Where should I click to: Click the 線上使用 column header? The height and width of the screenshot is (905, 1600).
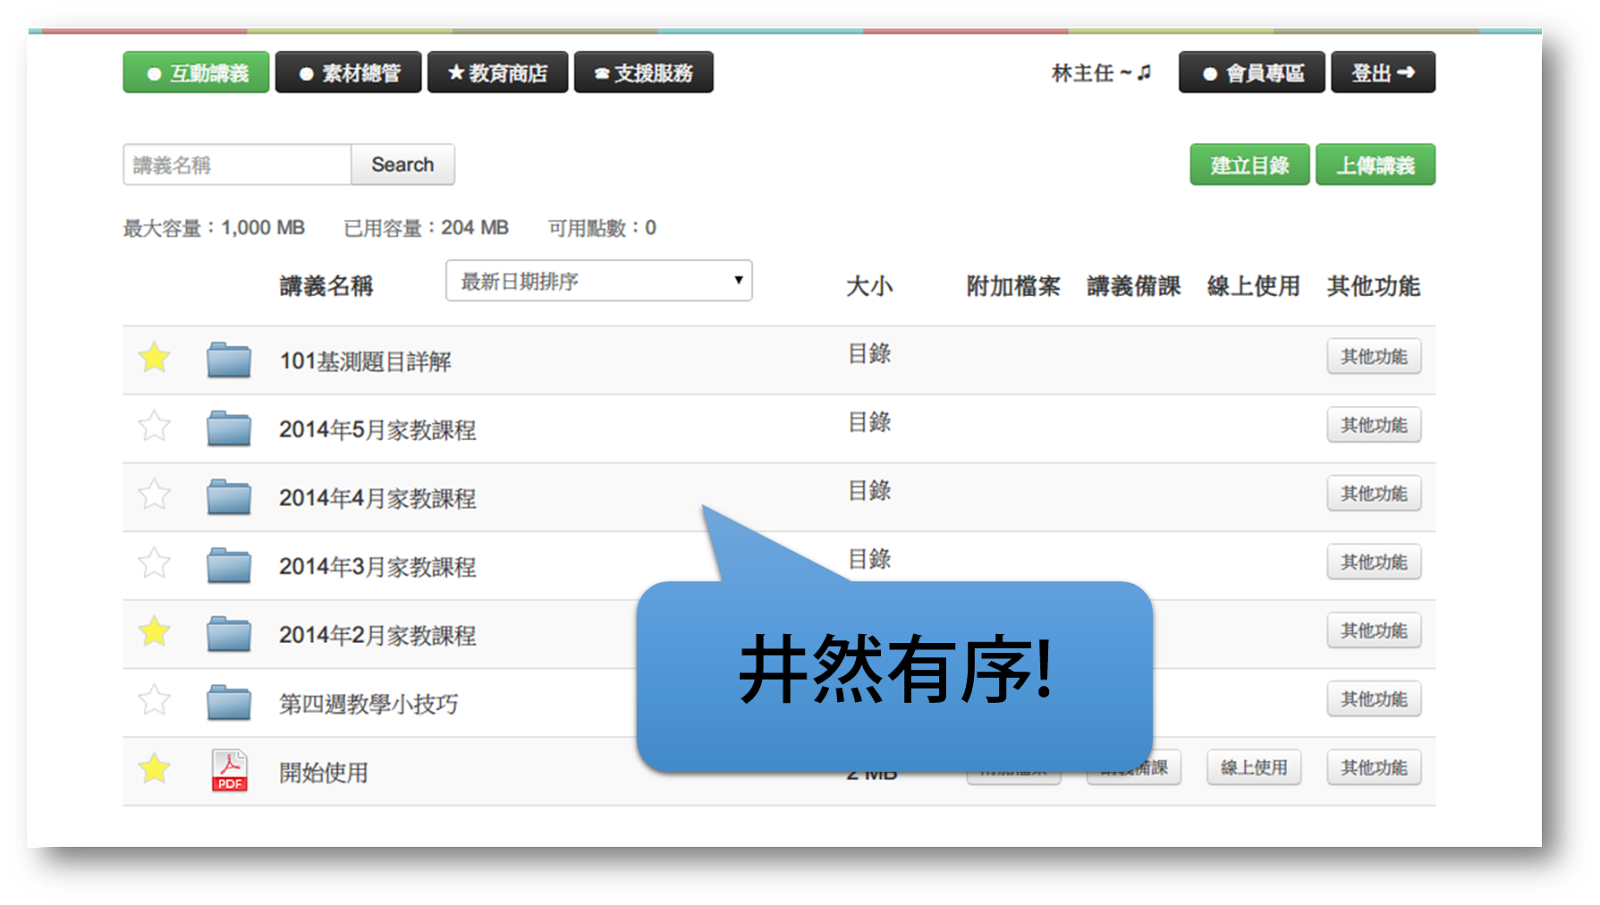click(1253, 286)
